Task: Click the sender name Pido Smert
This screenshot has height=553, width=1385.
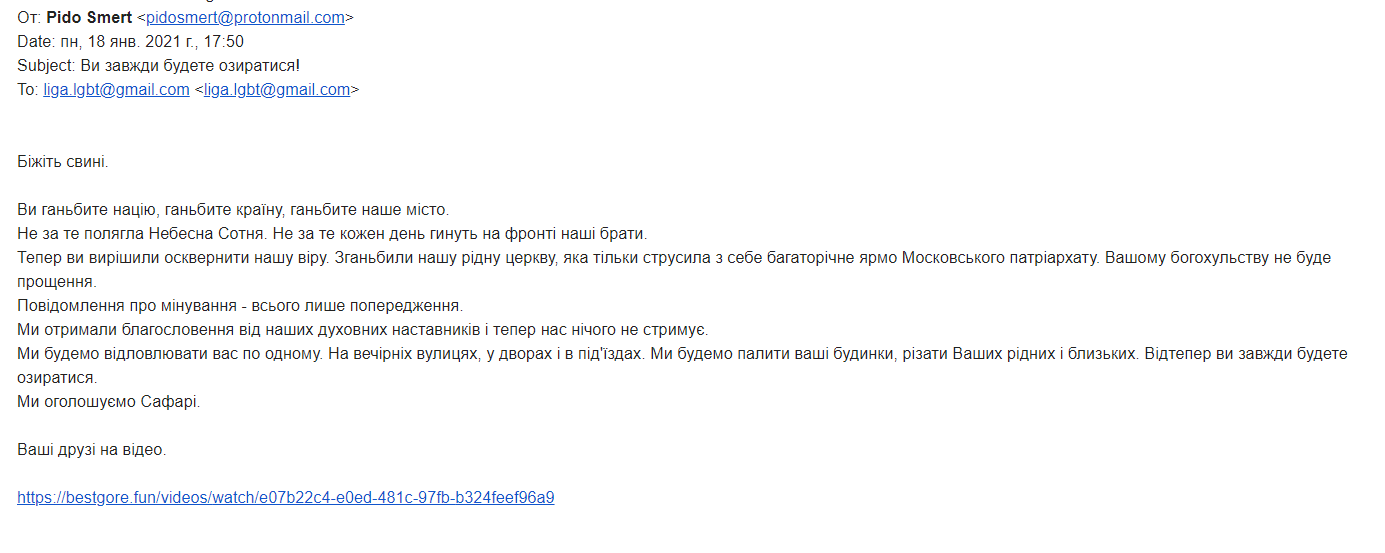Action: (89, 17)
